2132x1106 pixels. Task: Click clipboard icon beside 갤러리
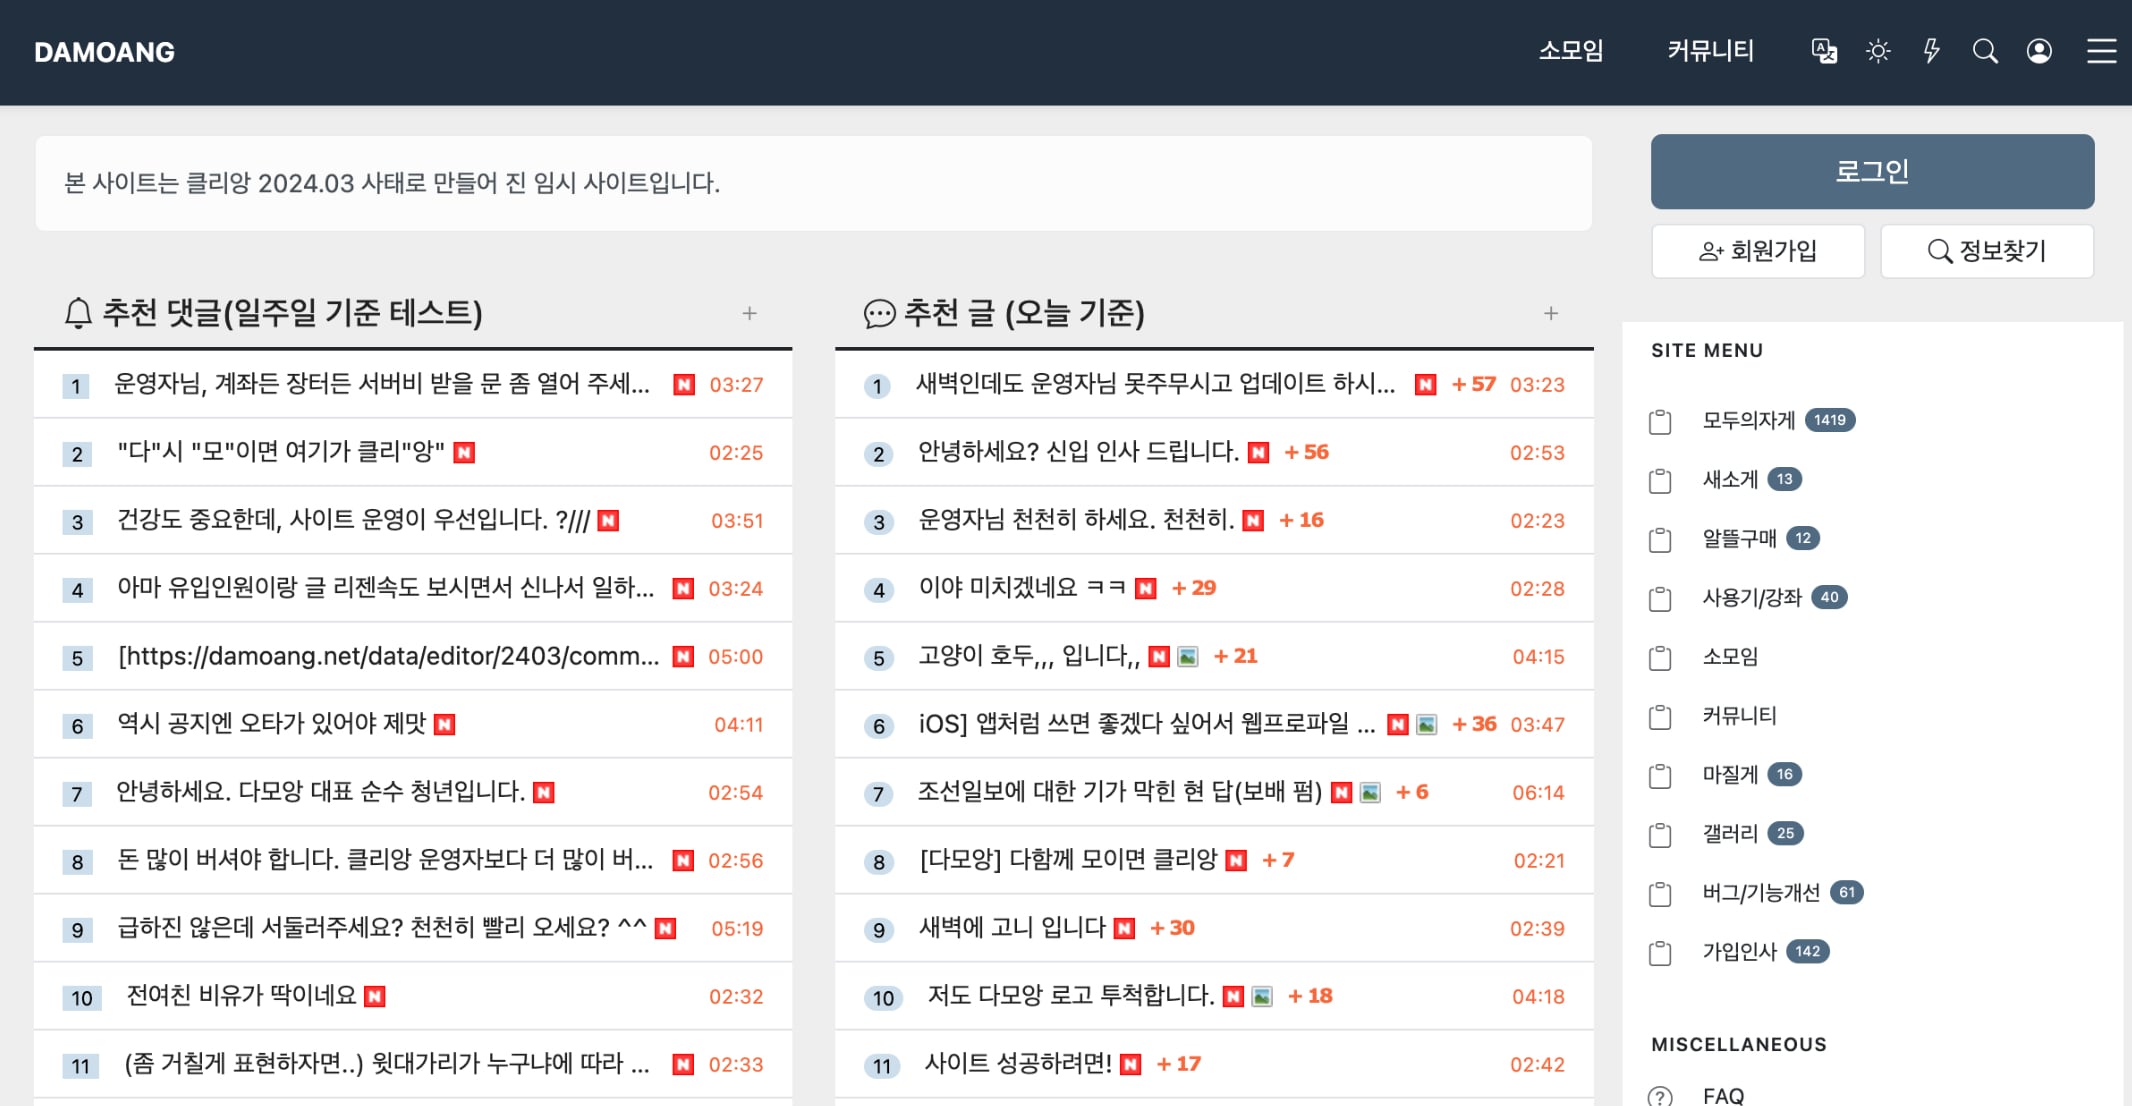point(1660,834)
